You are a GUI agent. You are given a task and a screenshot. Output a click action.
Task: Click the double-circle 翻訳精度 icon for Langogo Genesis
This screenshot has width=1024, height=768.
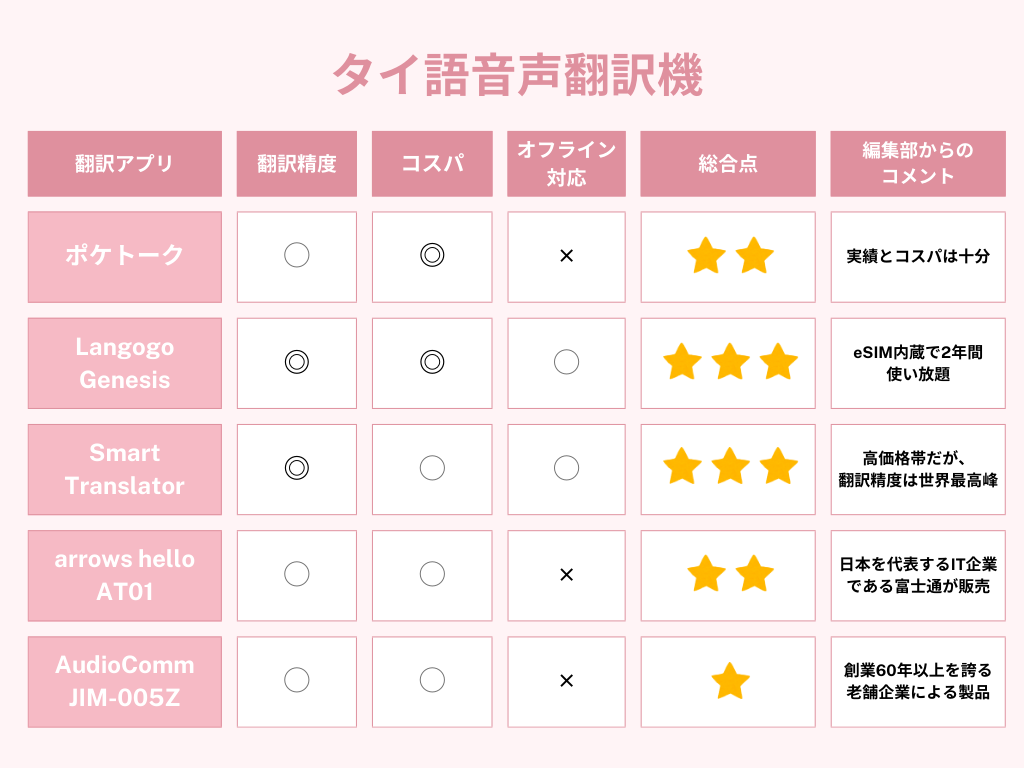coord(297,362)
